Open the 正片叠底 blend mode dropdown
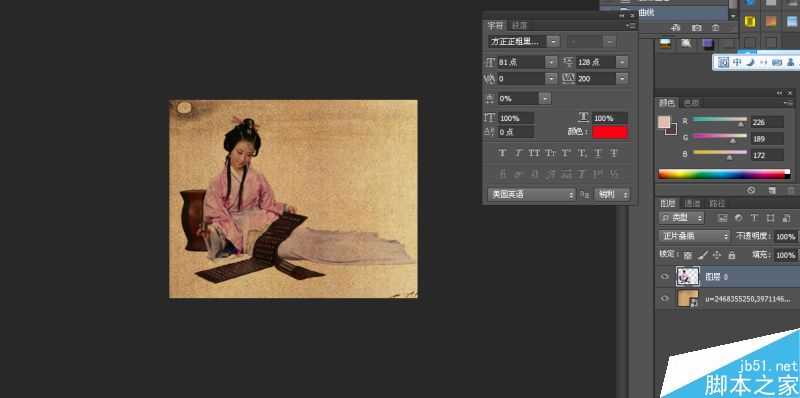 (694, 236)
